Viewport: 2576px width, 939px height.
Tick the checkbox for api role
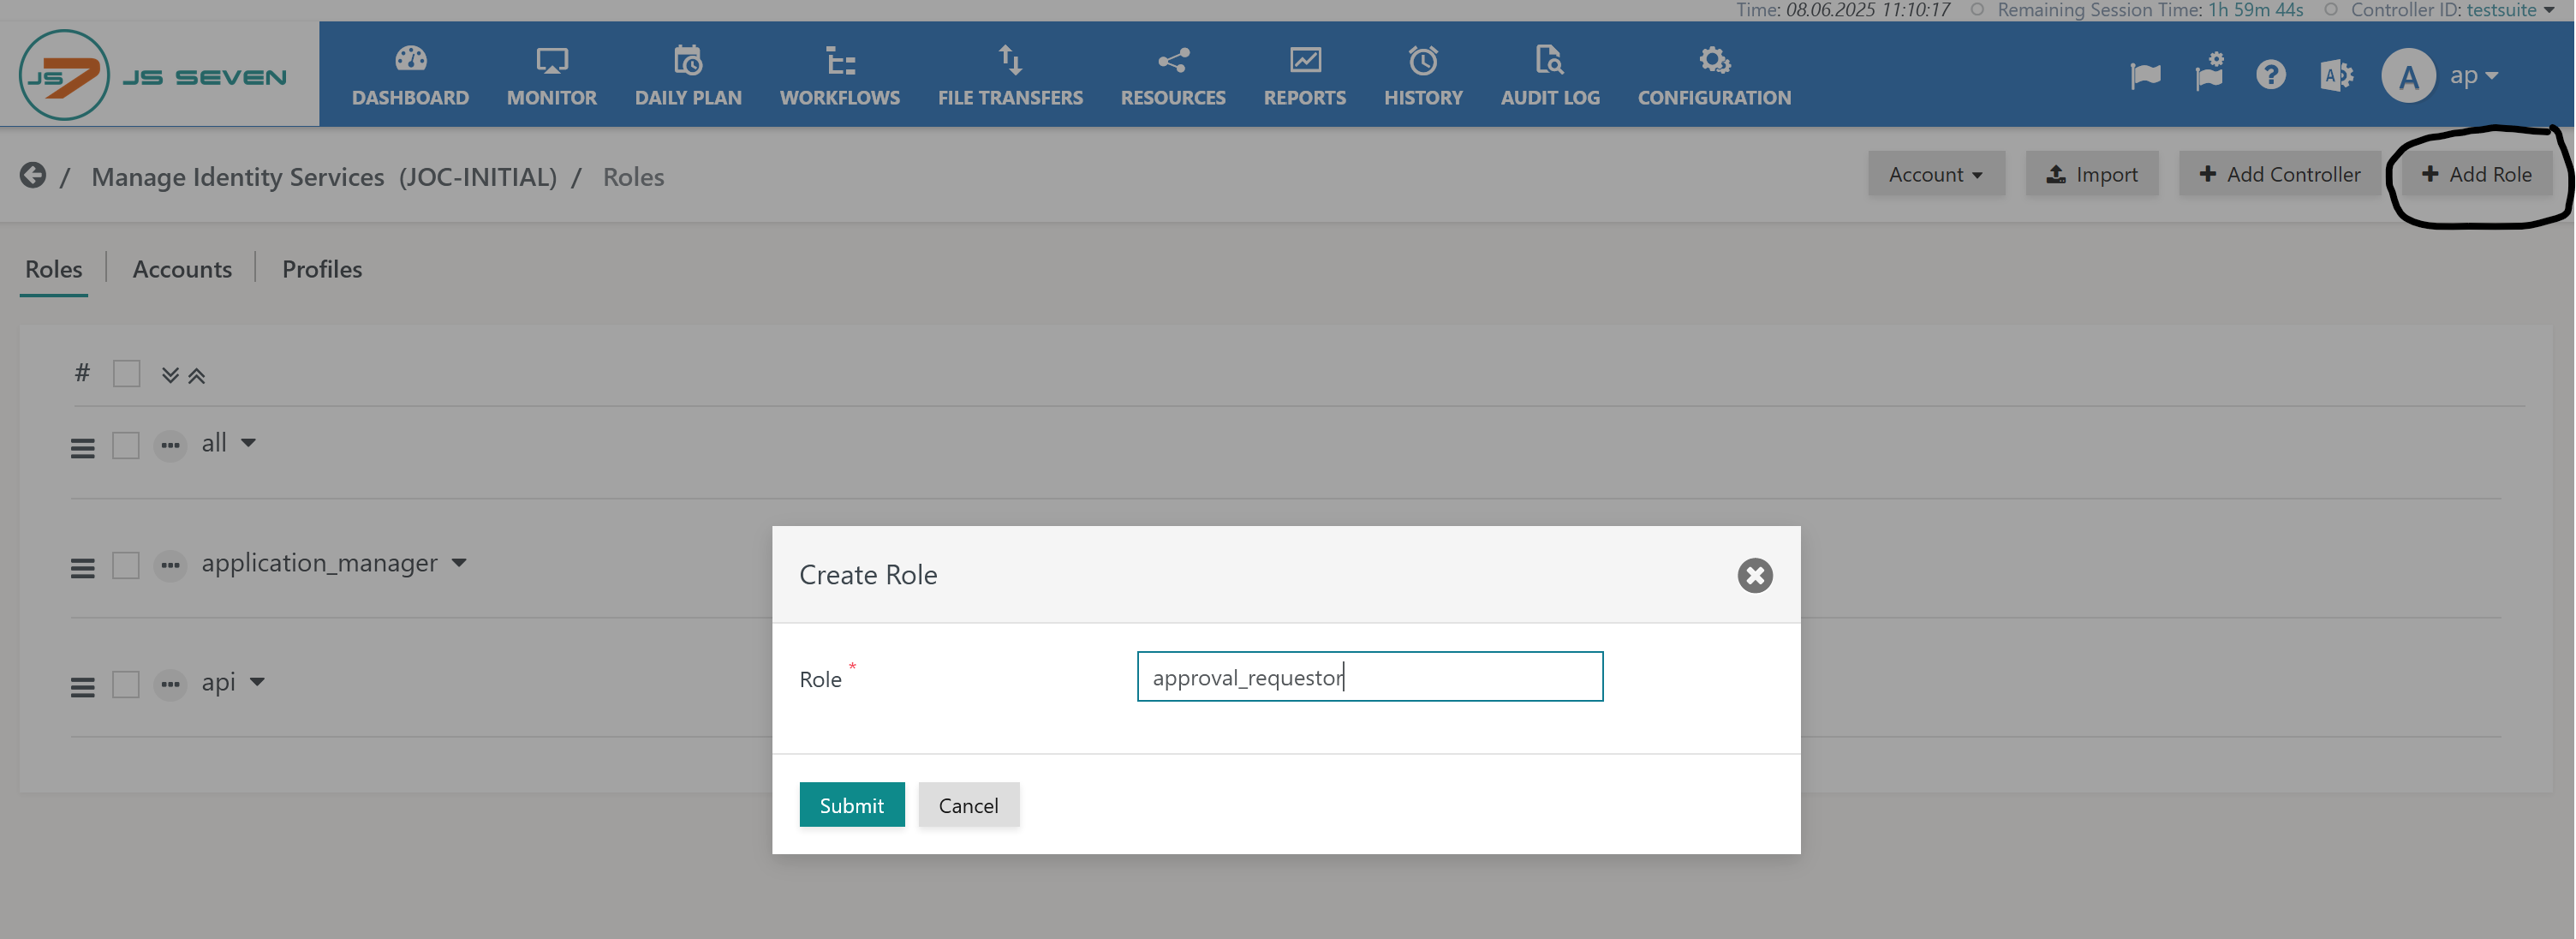pos(126,684)
